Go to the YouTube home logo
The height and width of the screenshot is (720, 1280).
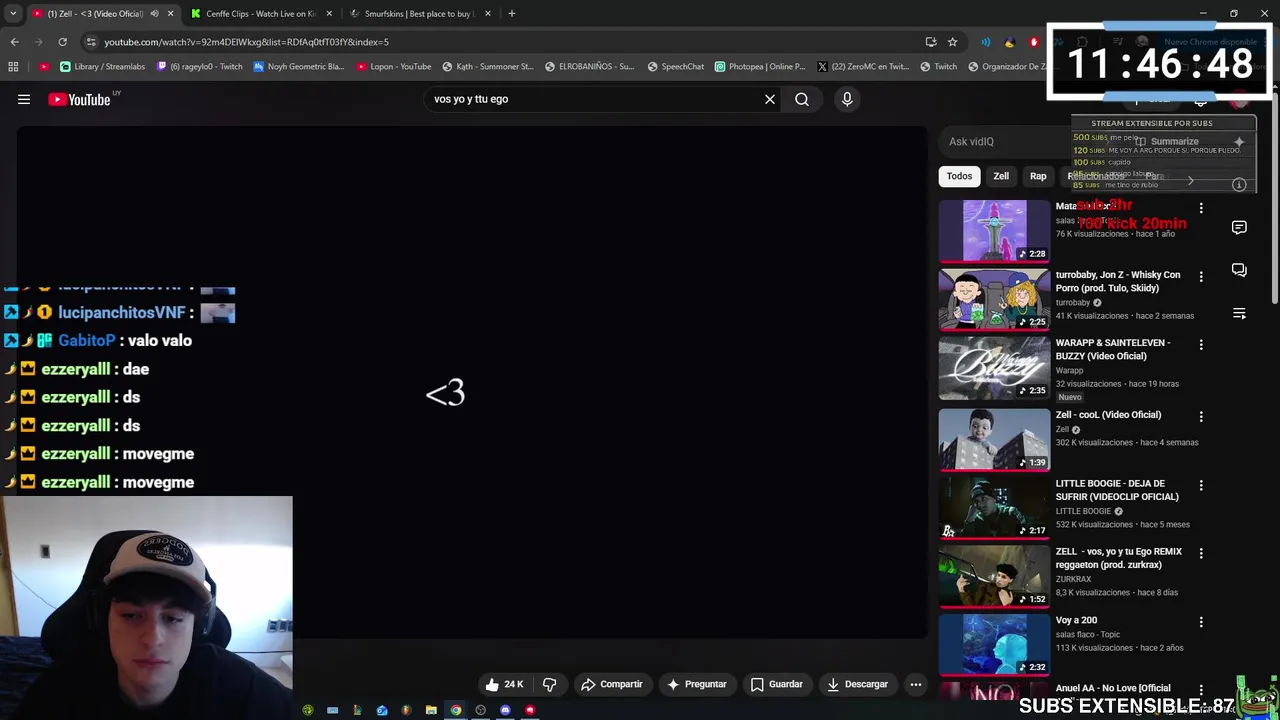pos(79,99)
